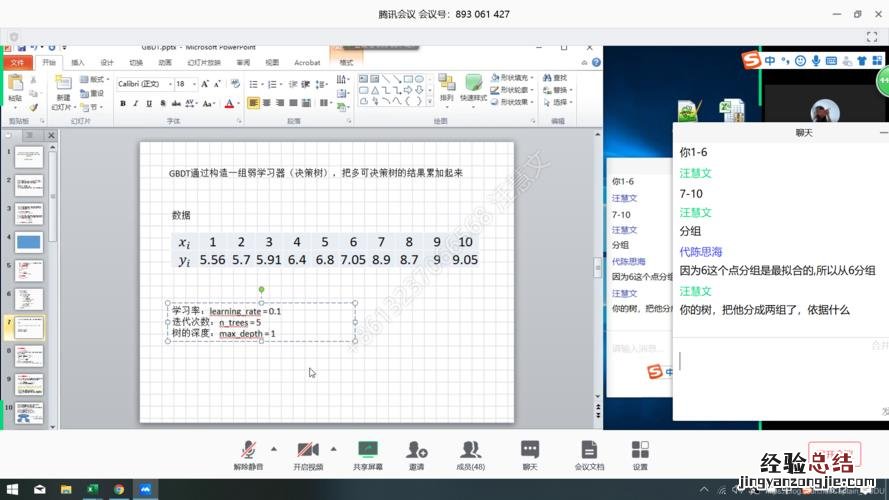This screenshot has height=500, width=889.
Task: Select slide 4 thumbnail in slide panel
Action: tap(28, 241)
